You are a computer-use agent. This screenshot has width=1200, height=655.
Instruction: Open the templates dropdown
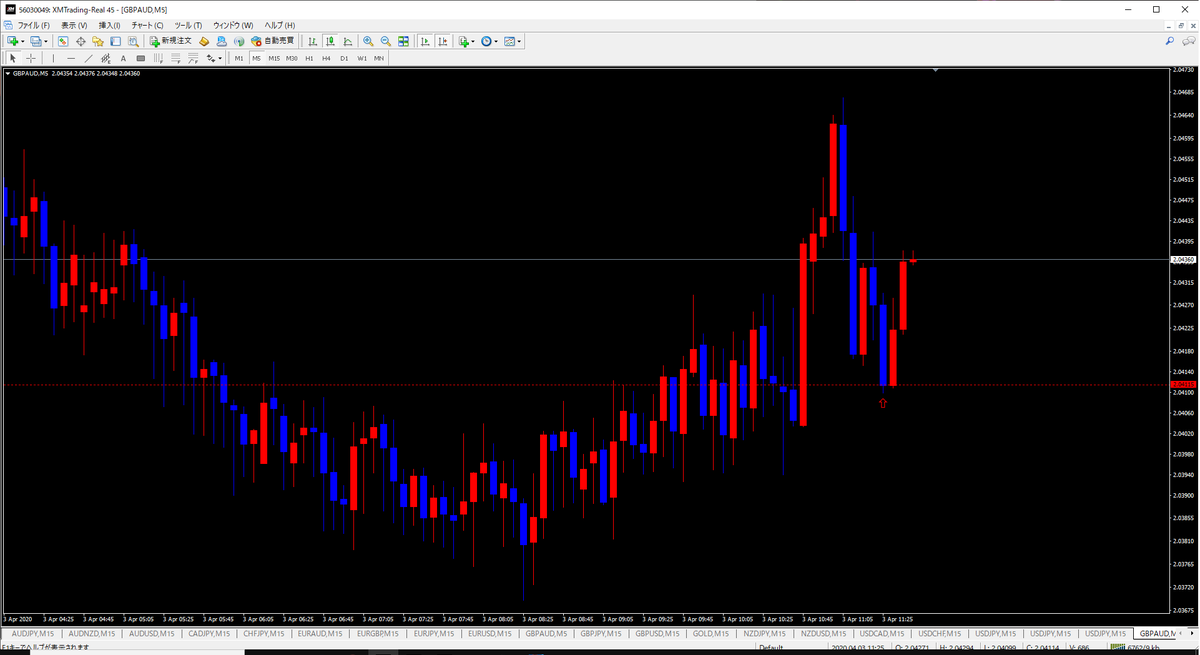(x=512, y=41)
